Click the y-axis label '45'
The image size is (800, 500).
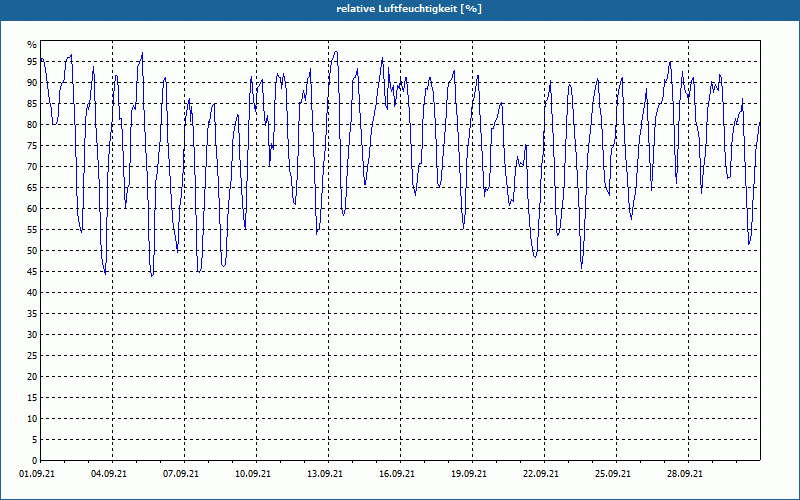tap(32, 271)
